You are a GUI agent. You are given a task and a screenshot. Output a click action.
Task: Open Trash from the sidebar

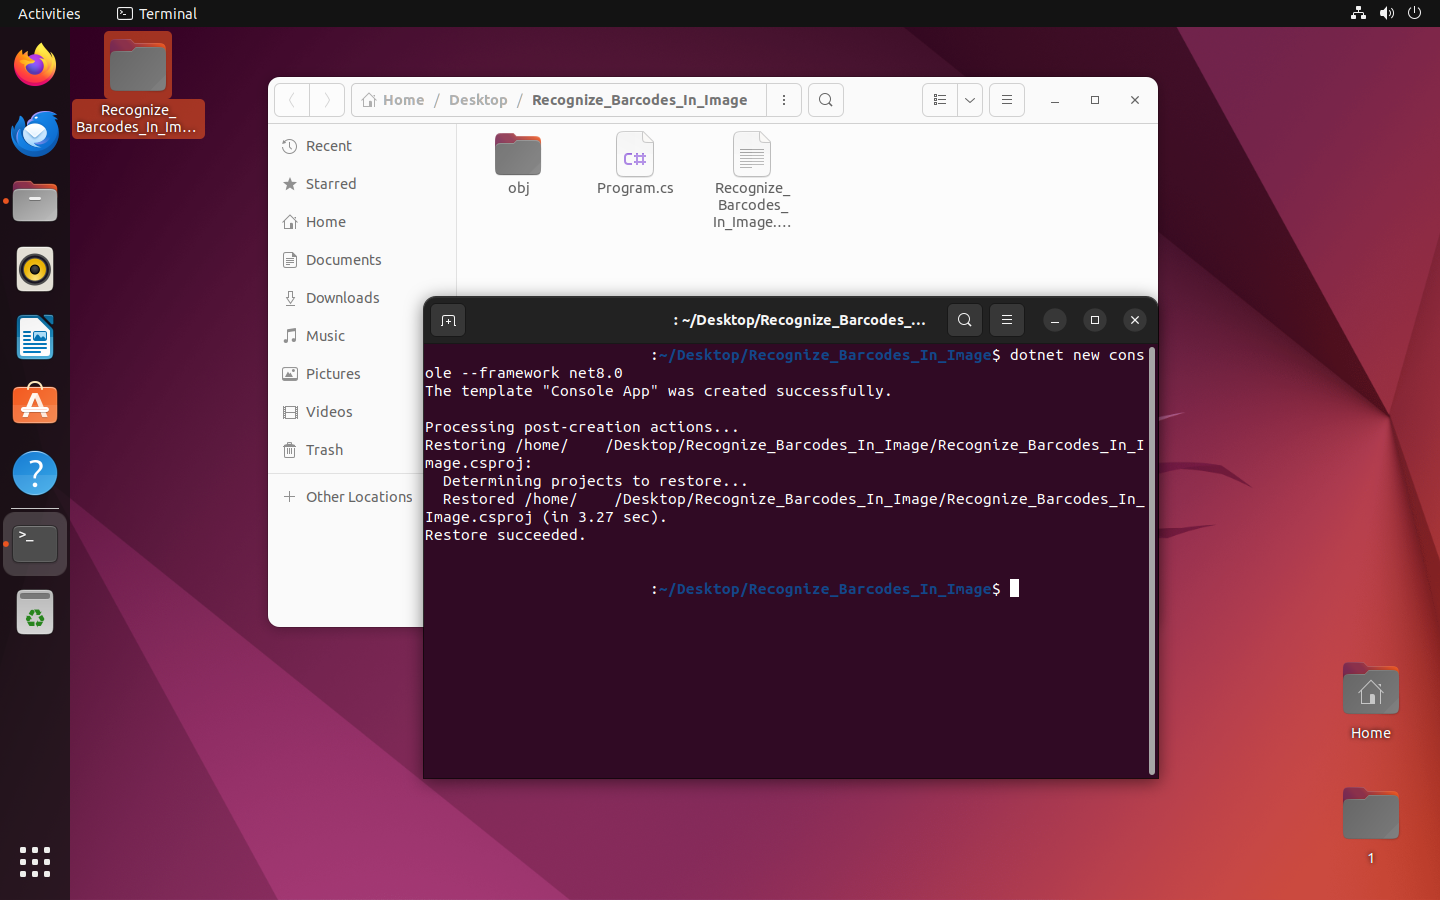pyautogui.click(x=324, y=450)
